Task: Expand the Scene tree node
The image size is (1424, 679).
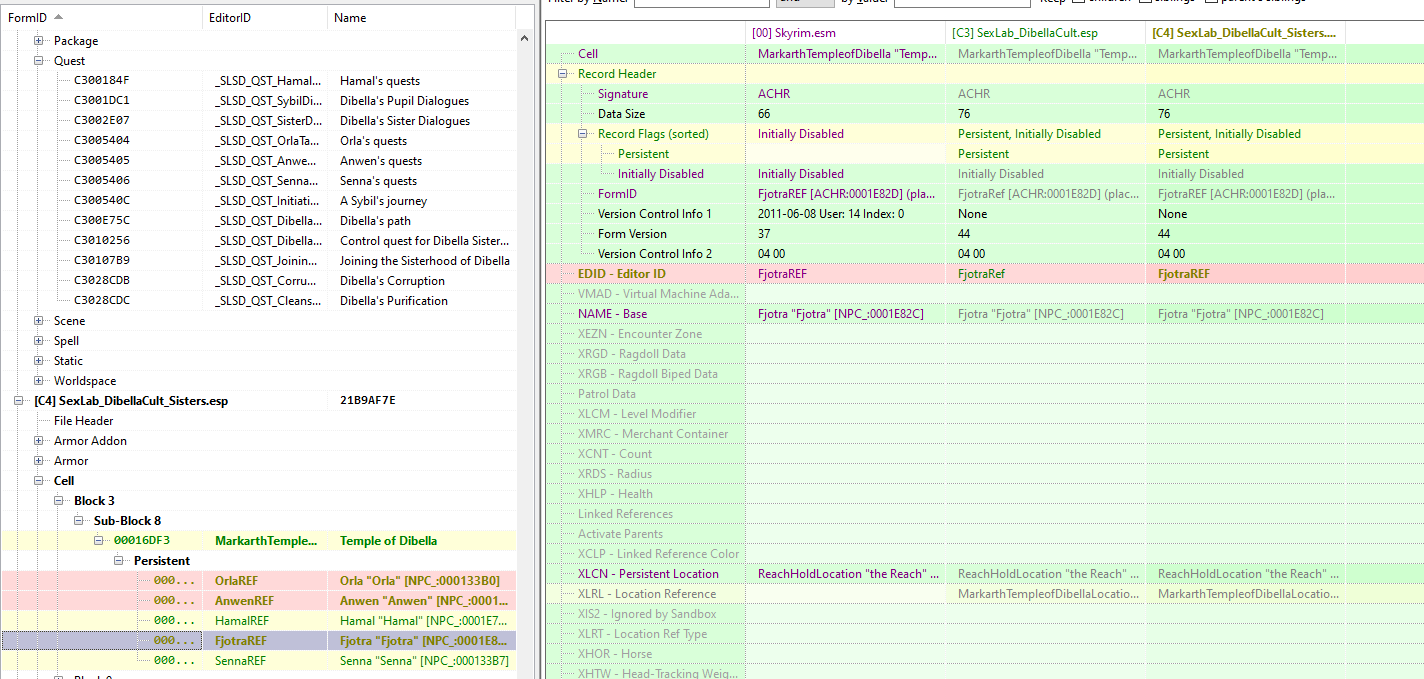Action: coord(39,321)
